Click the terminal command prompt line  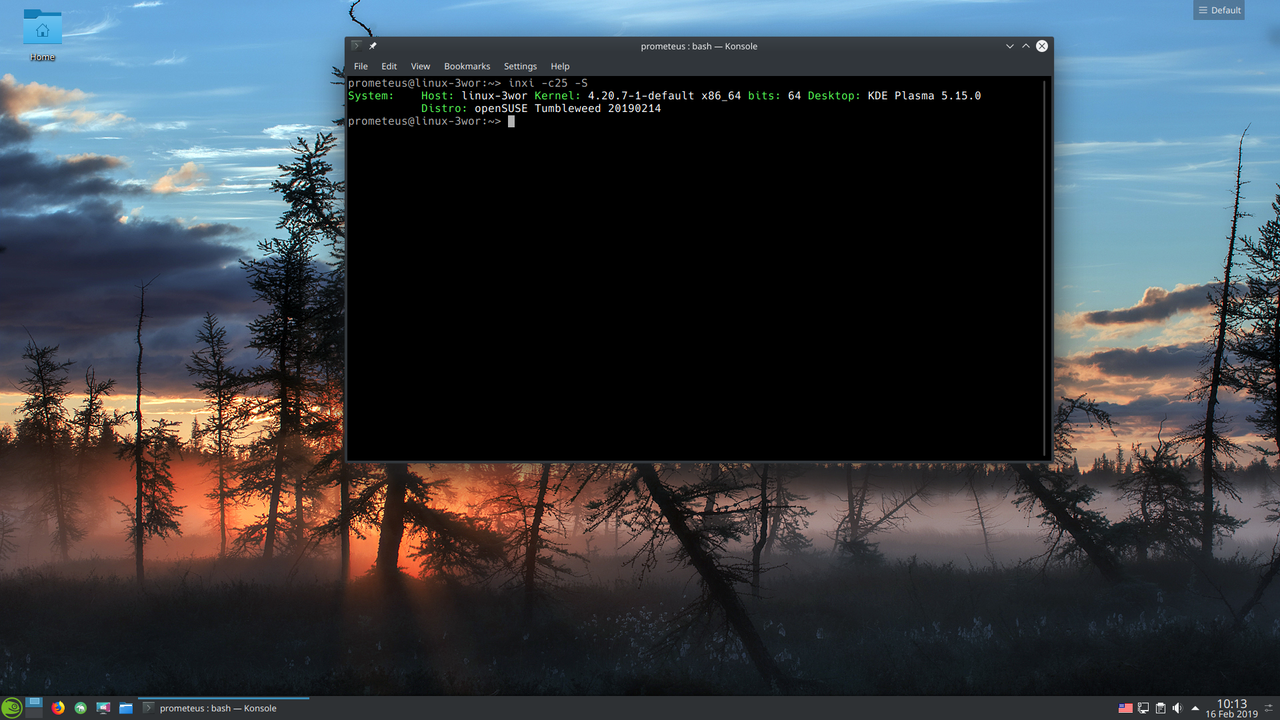click(x=431, y=121)
